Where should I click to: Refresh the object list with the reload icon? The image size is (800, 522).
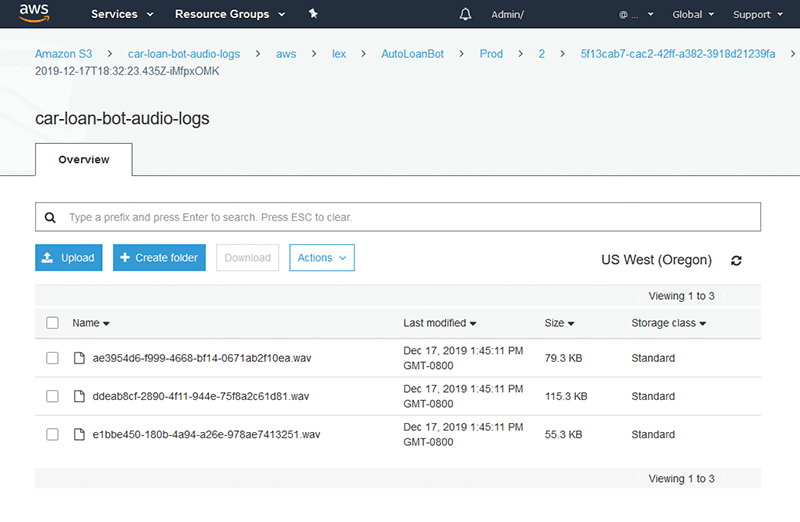(x=736, y=261)
